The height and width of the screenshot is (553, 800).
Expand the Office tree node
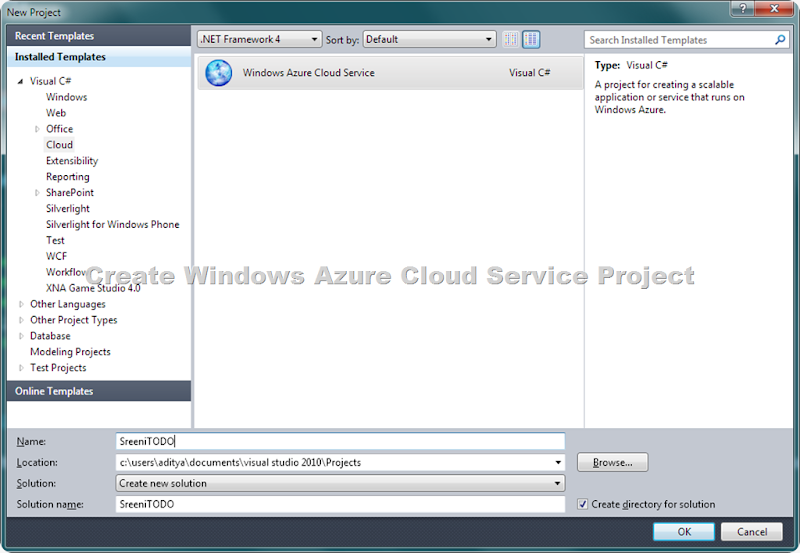(37, 129)
